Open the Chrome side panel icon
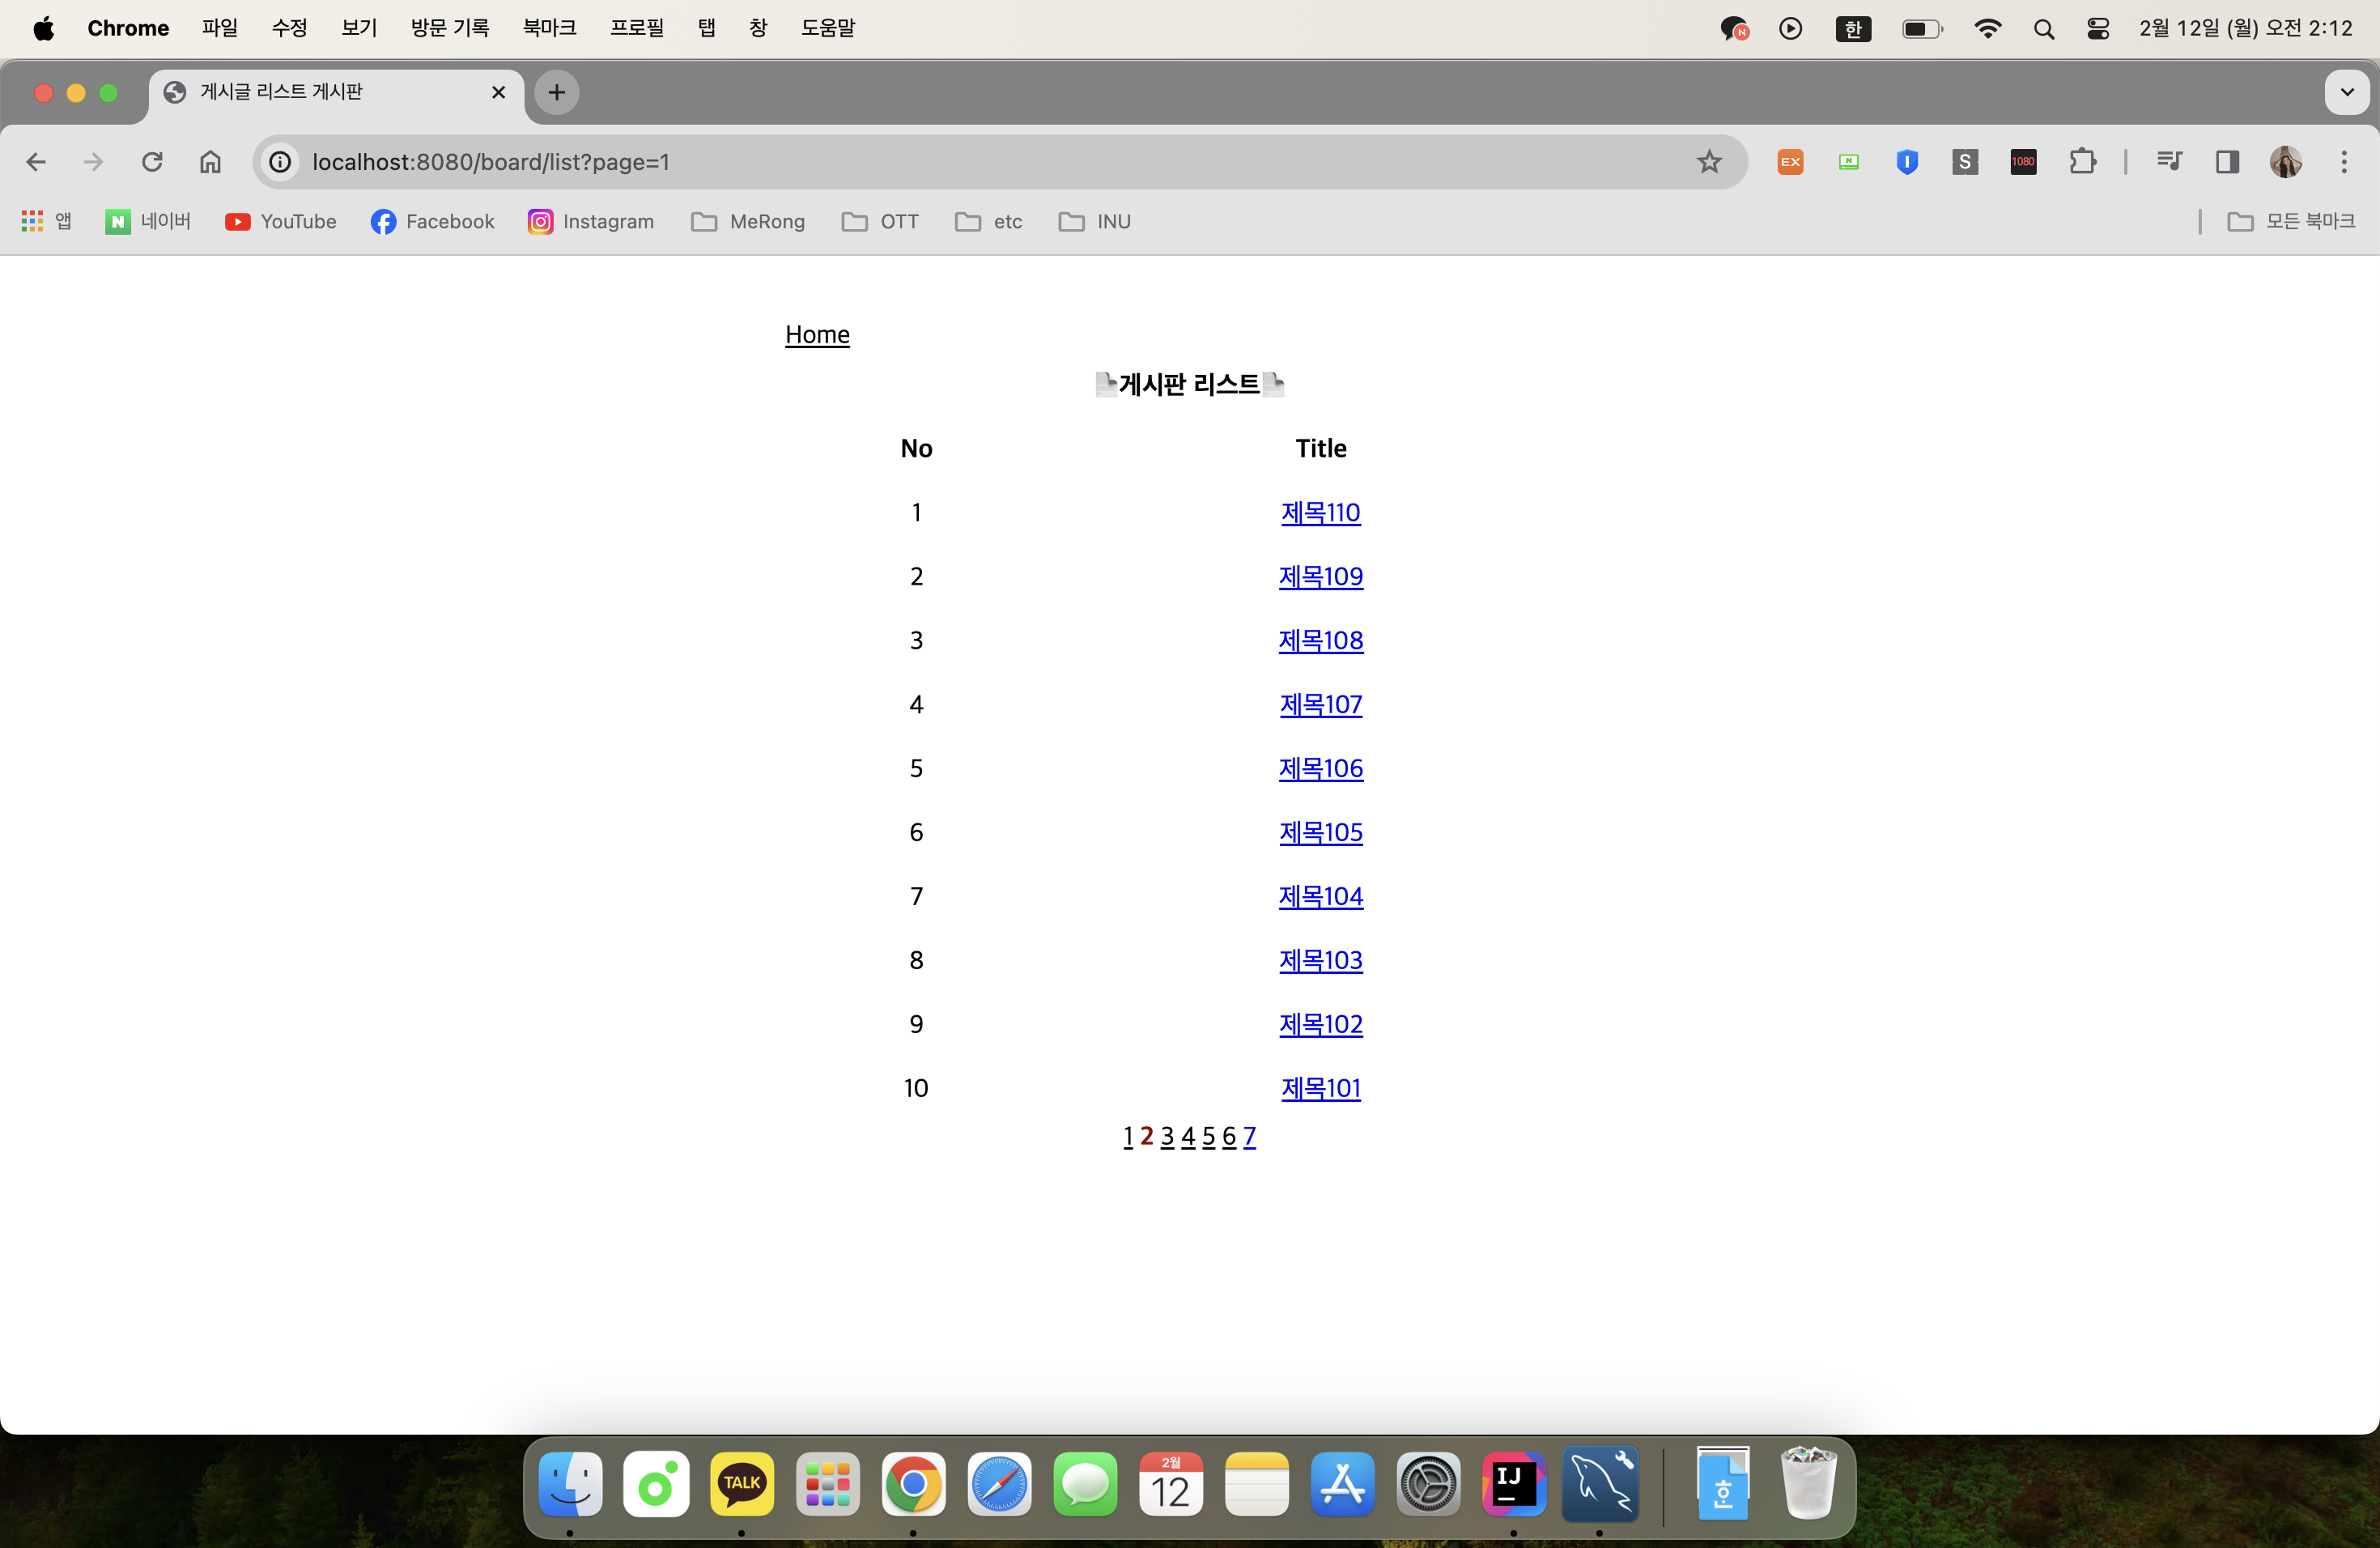The height and width of the screenshot is (1548, 2380). [x=2227, y=162]
